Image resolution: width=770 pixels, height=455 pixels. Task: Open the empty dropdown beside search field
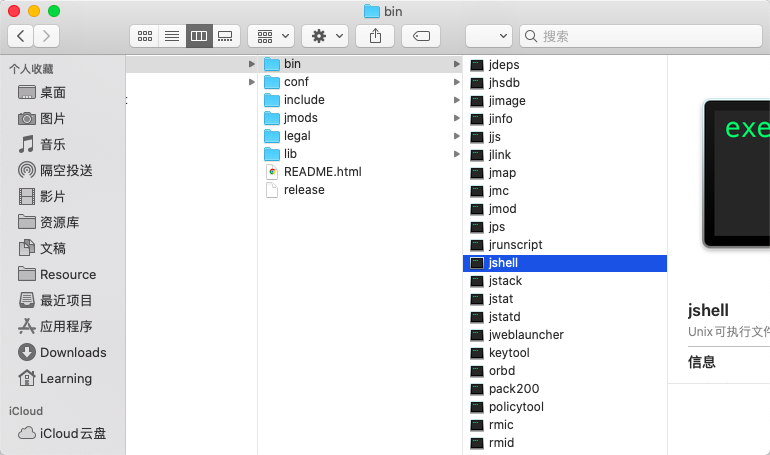coord(489,36)
